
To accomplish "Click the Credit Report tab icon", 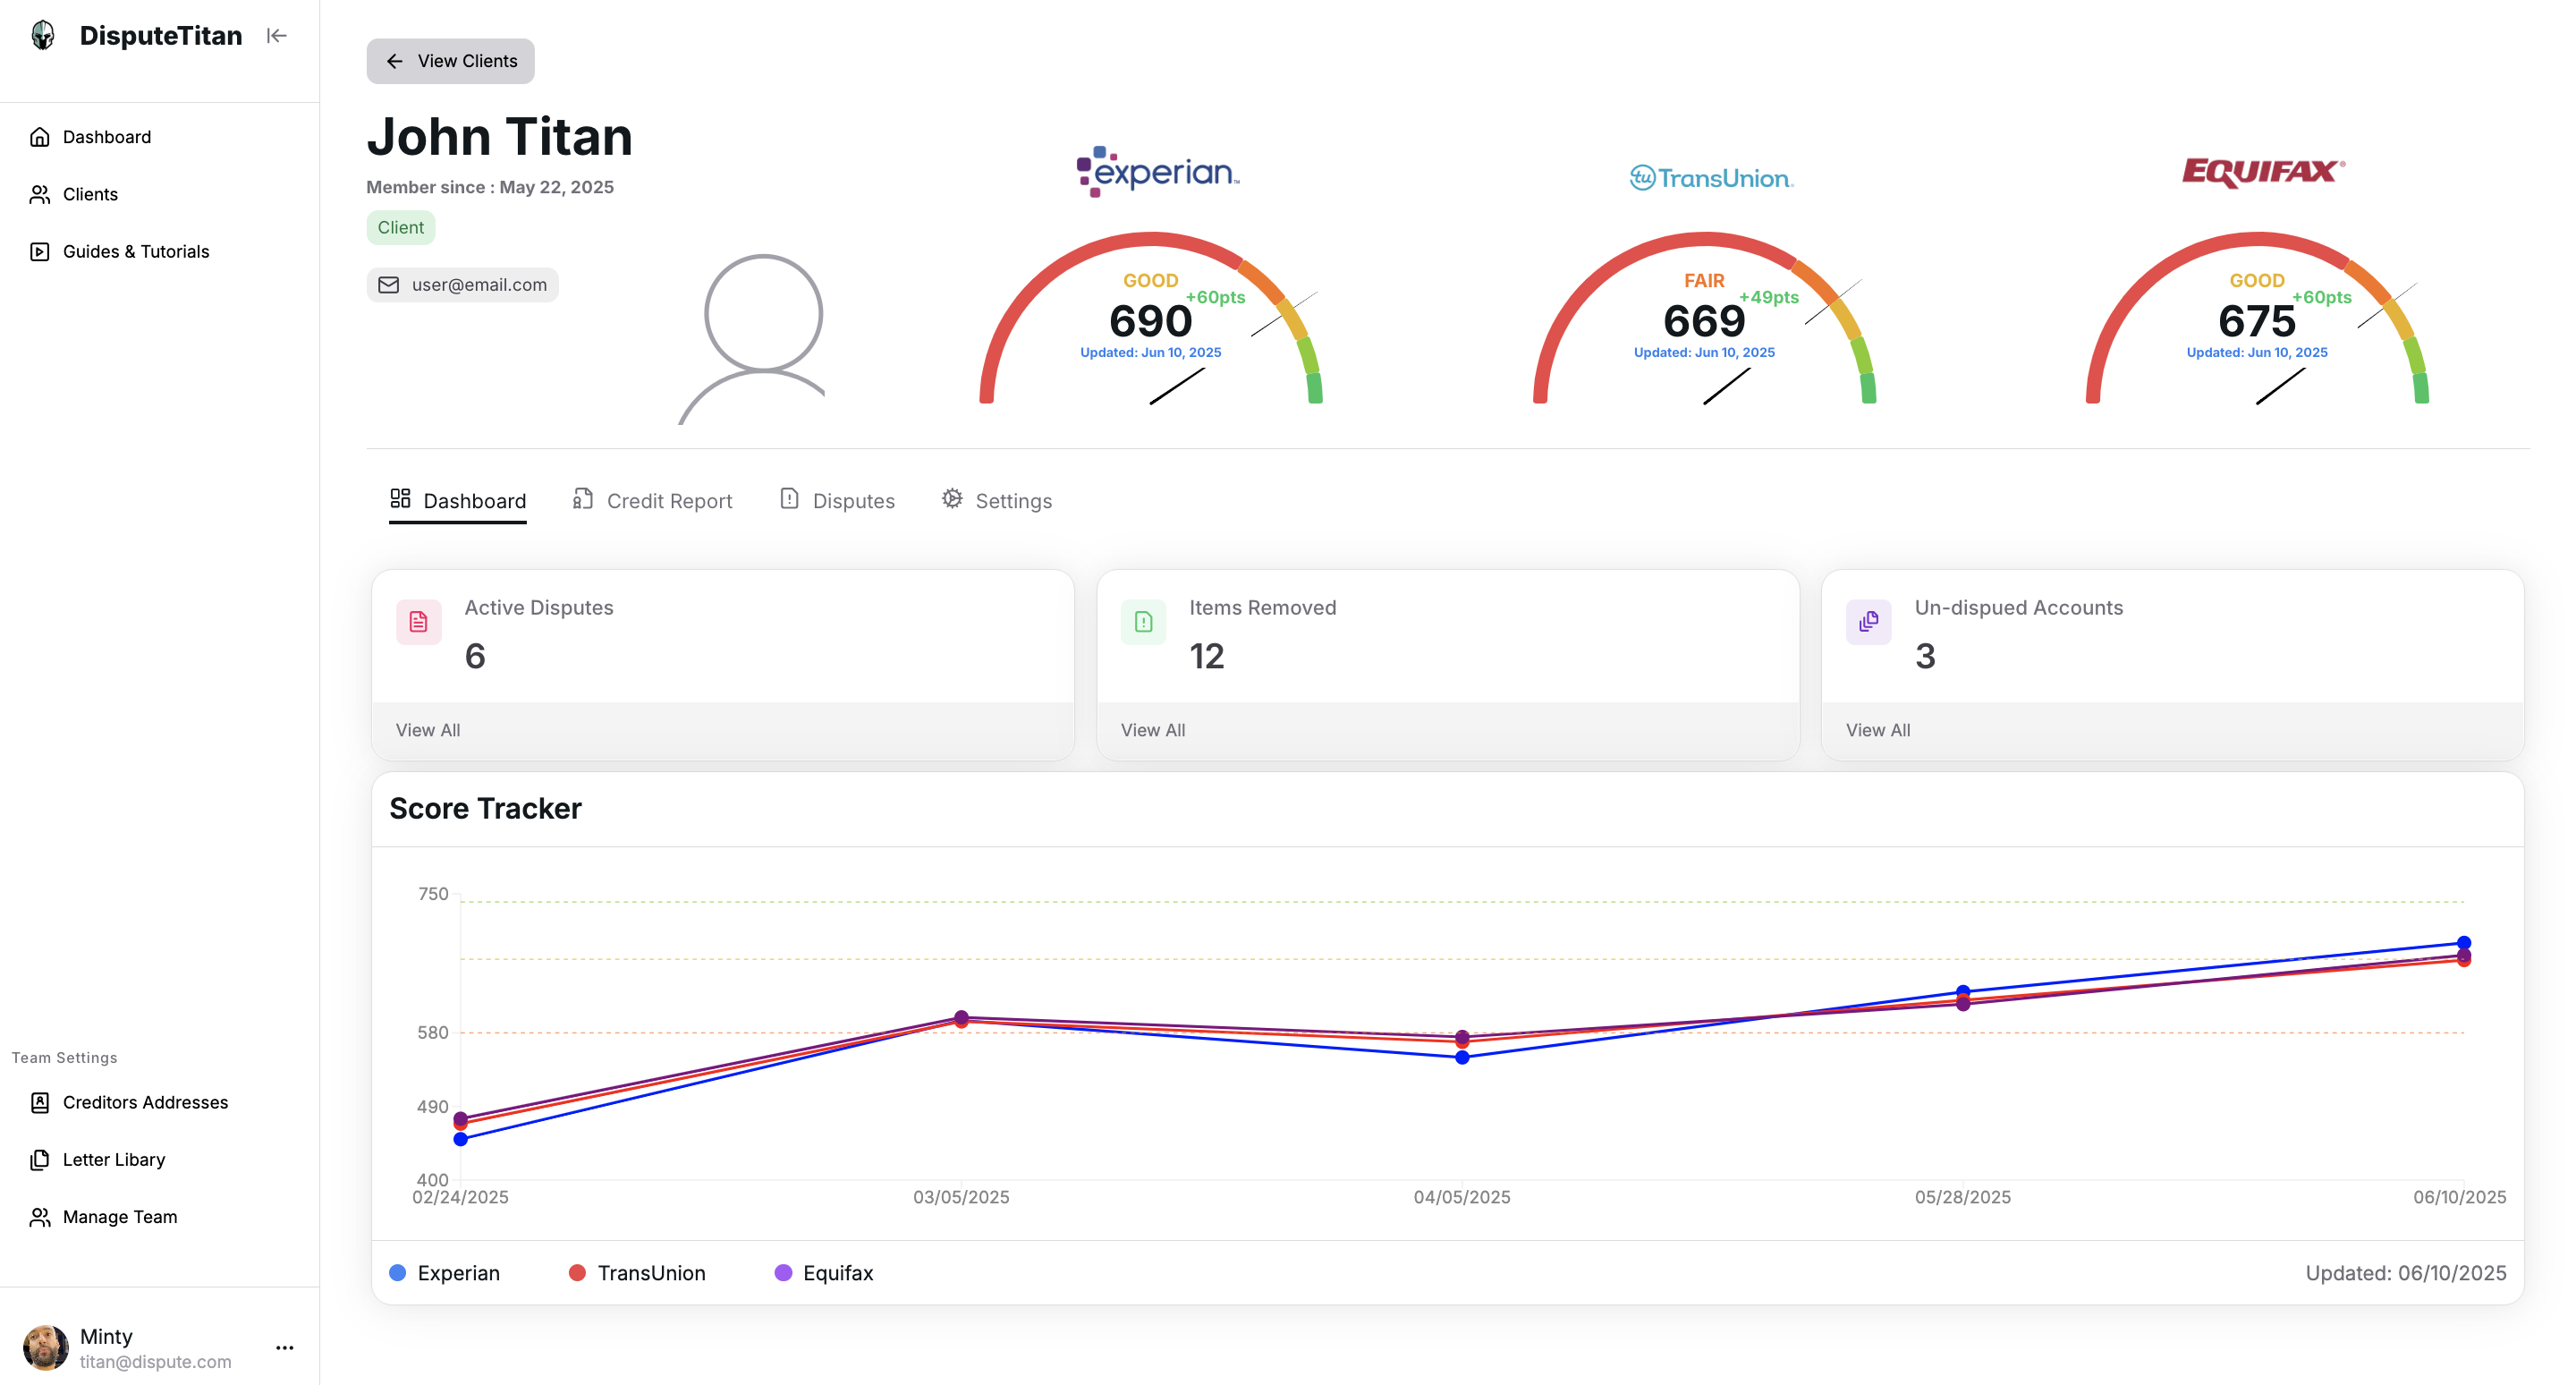I will pos(583,498).
